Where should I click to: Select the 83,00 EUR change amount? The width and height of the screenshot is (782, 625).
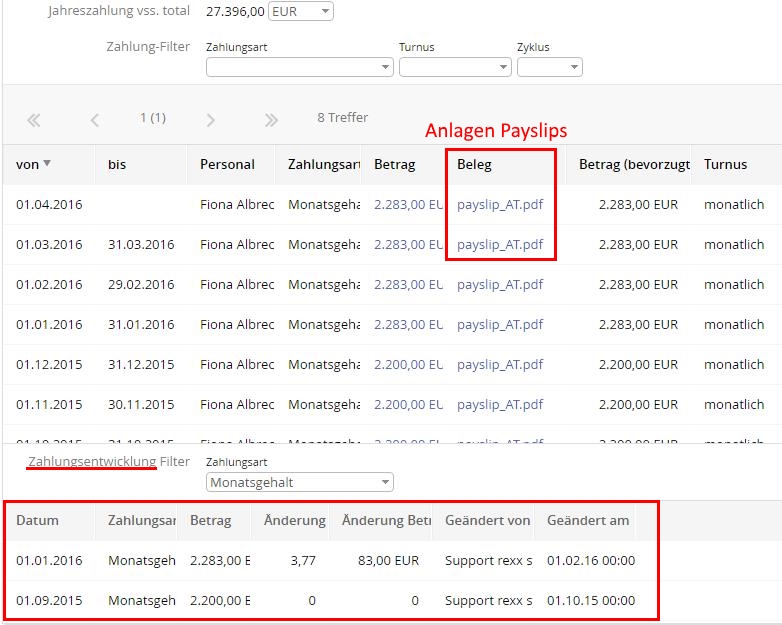pos(388,560)
